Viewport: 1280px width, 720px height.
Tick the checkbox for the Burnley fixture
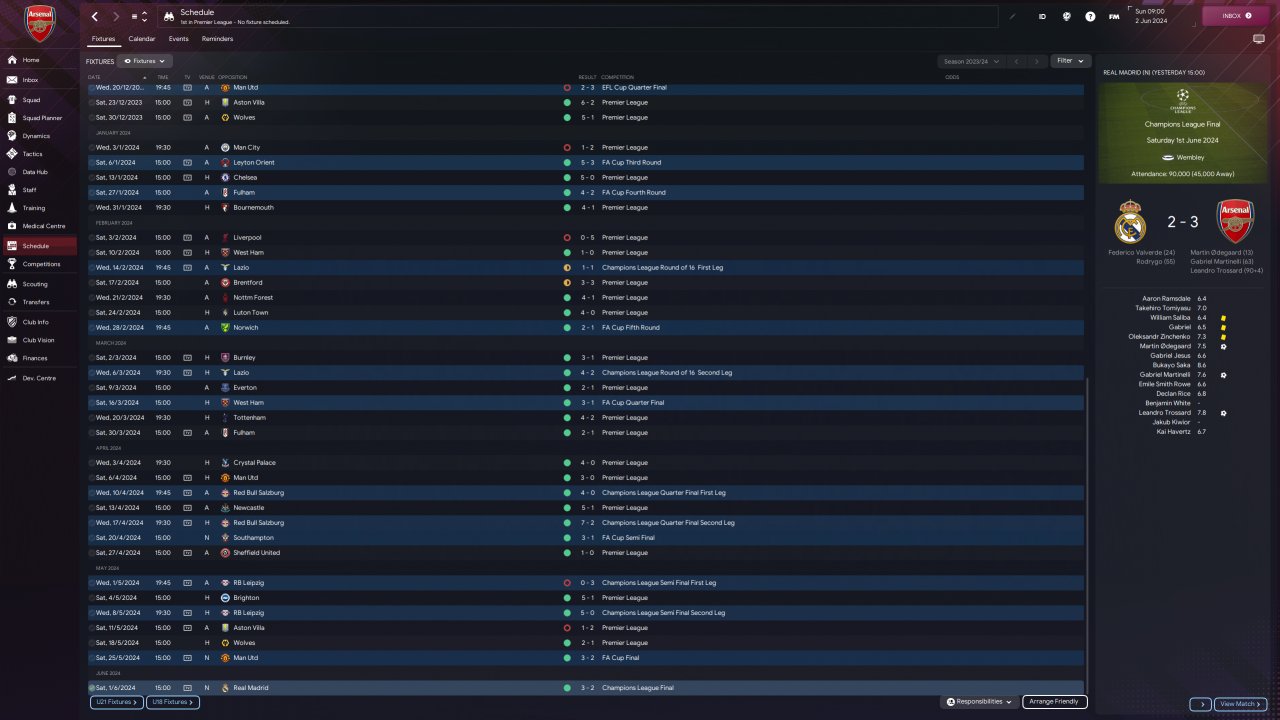[91, 357]
